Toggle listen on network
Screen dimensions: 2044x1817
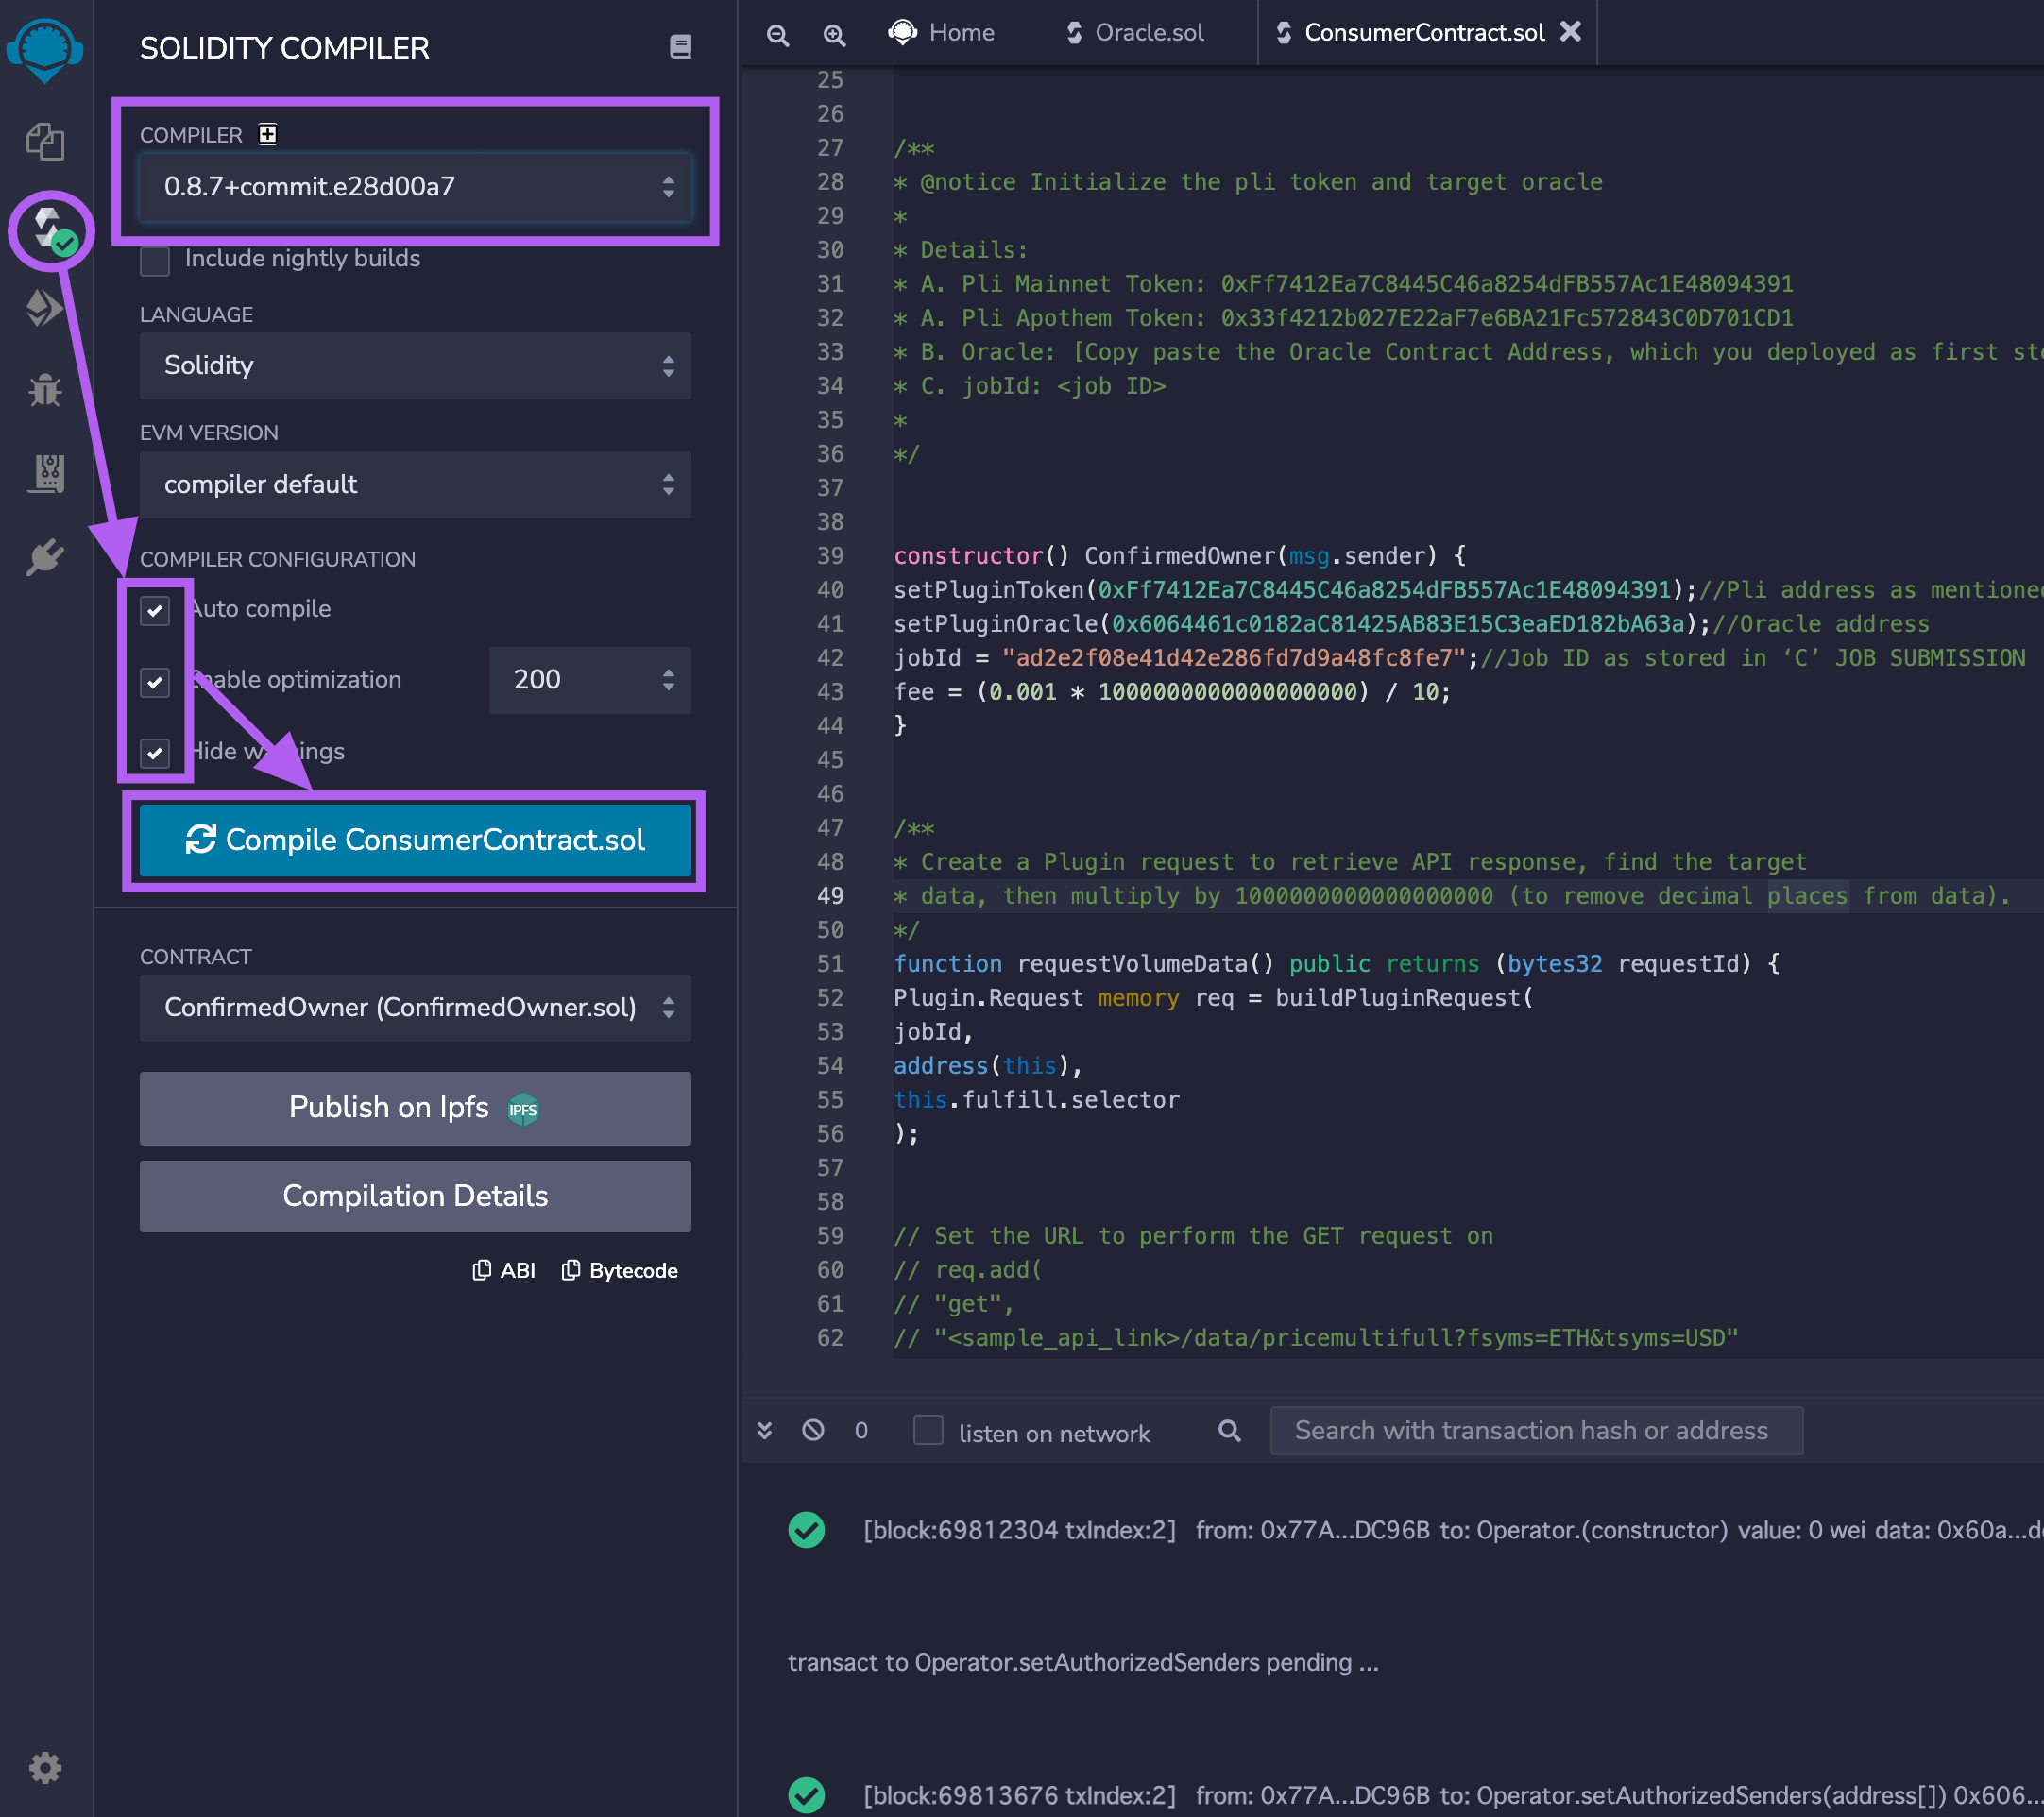point(928,1430)
